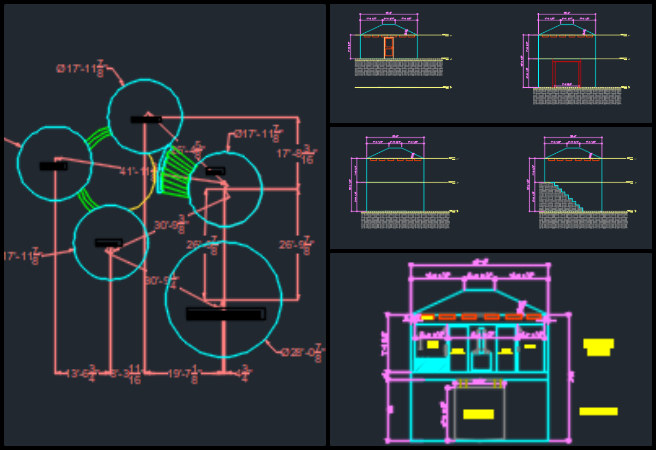Click the Ø28'-0 7/8 diameter dimension label

(303, 351)
